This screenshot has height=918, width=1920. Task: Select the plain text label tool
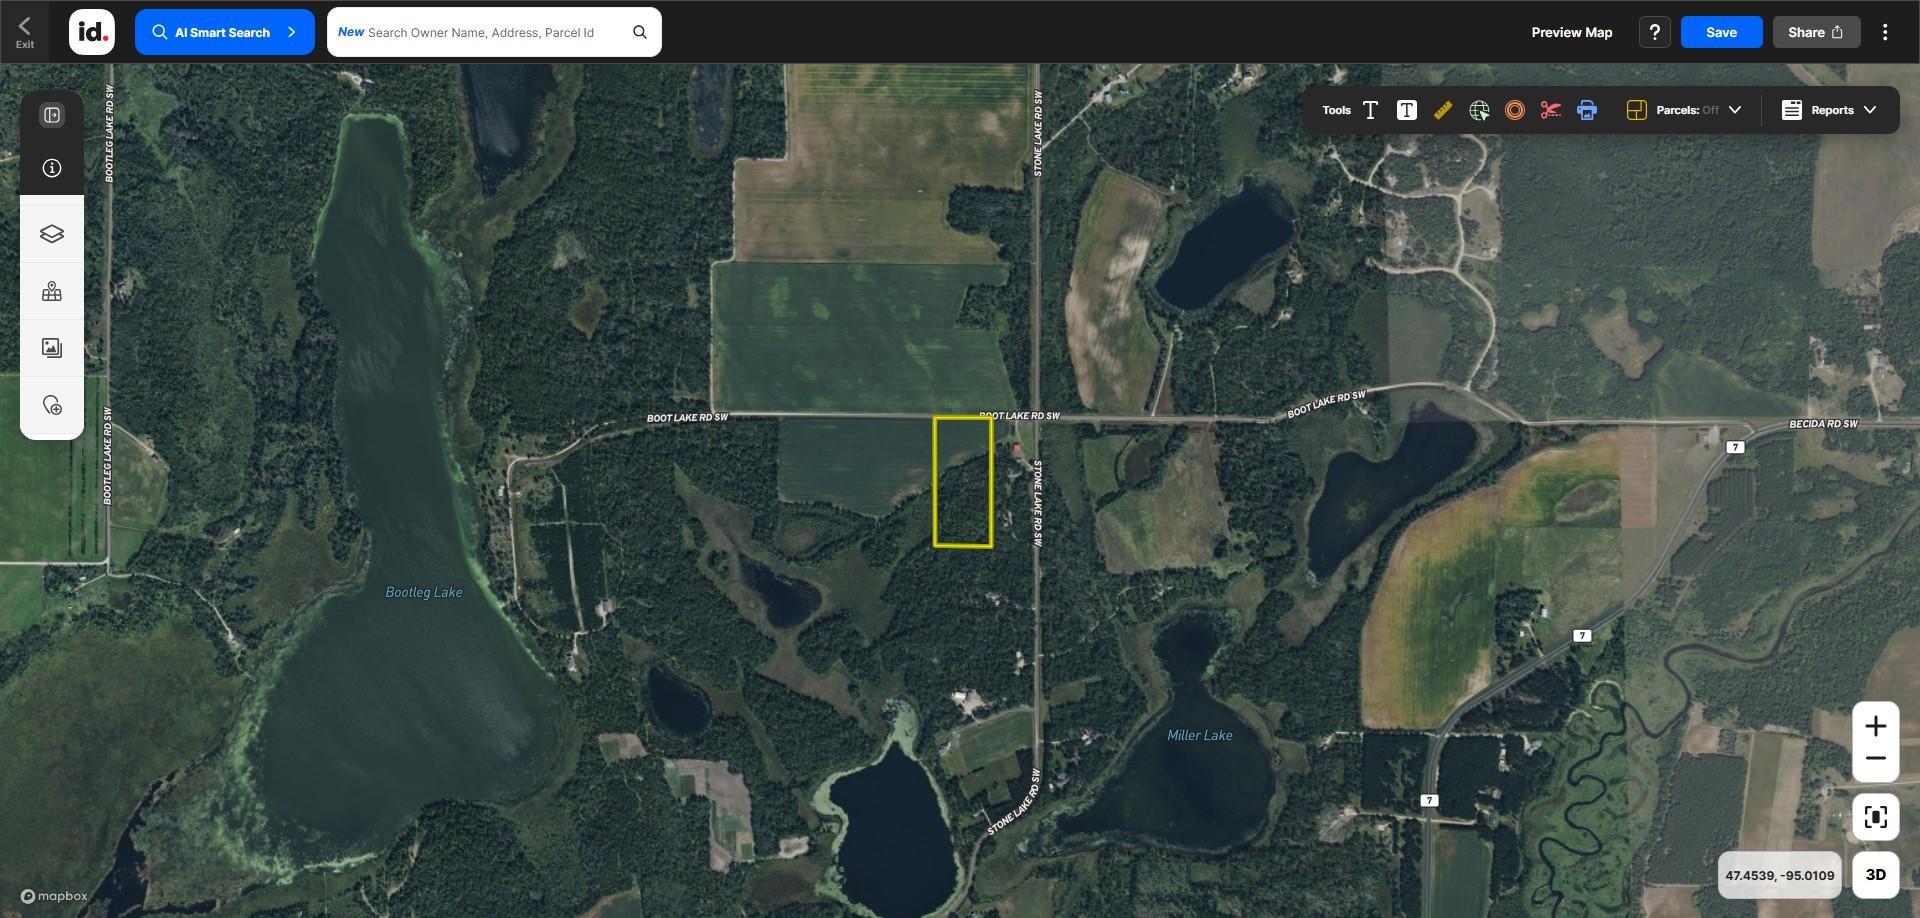click(1371, 110)
